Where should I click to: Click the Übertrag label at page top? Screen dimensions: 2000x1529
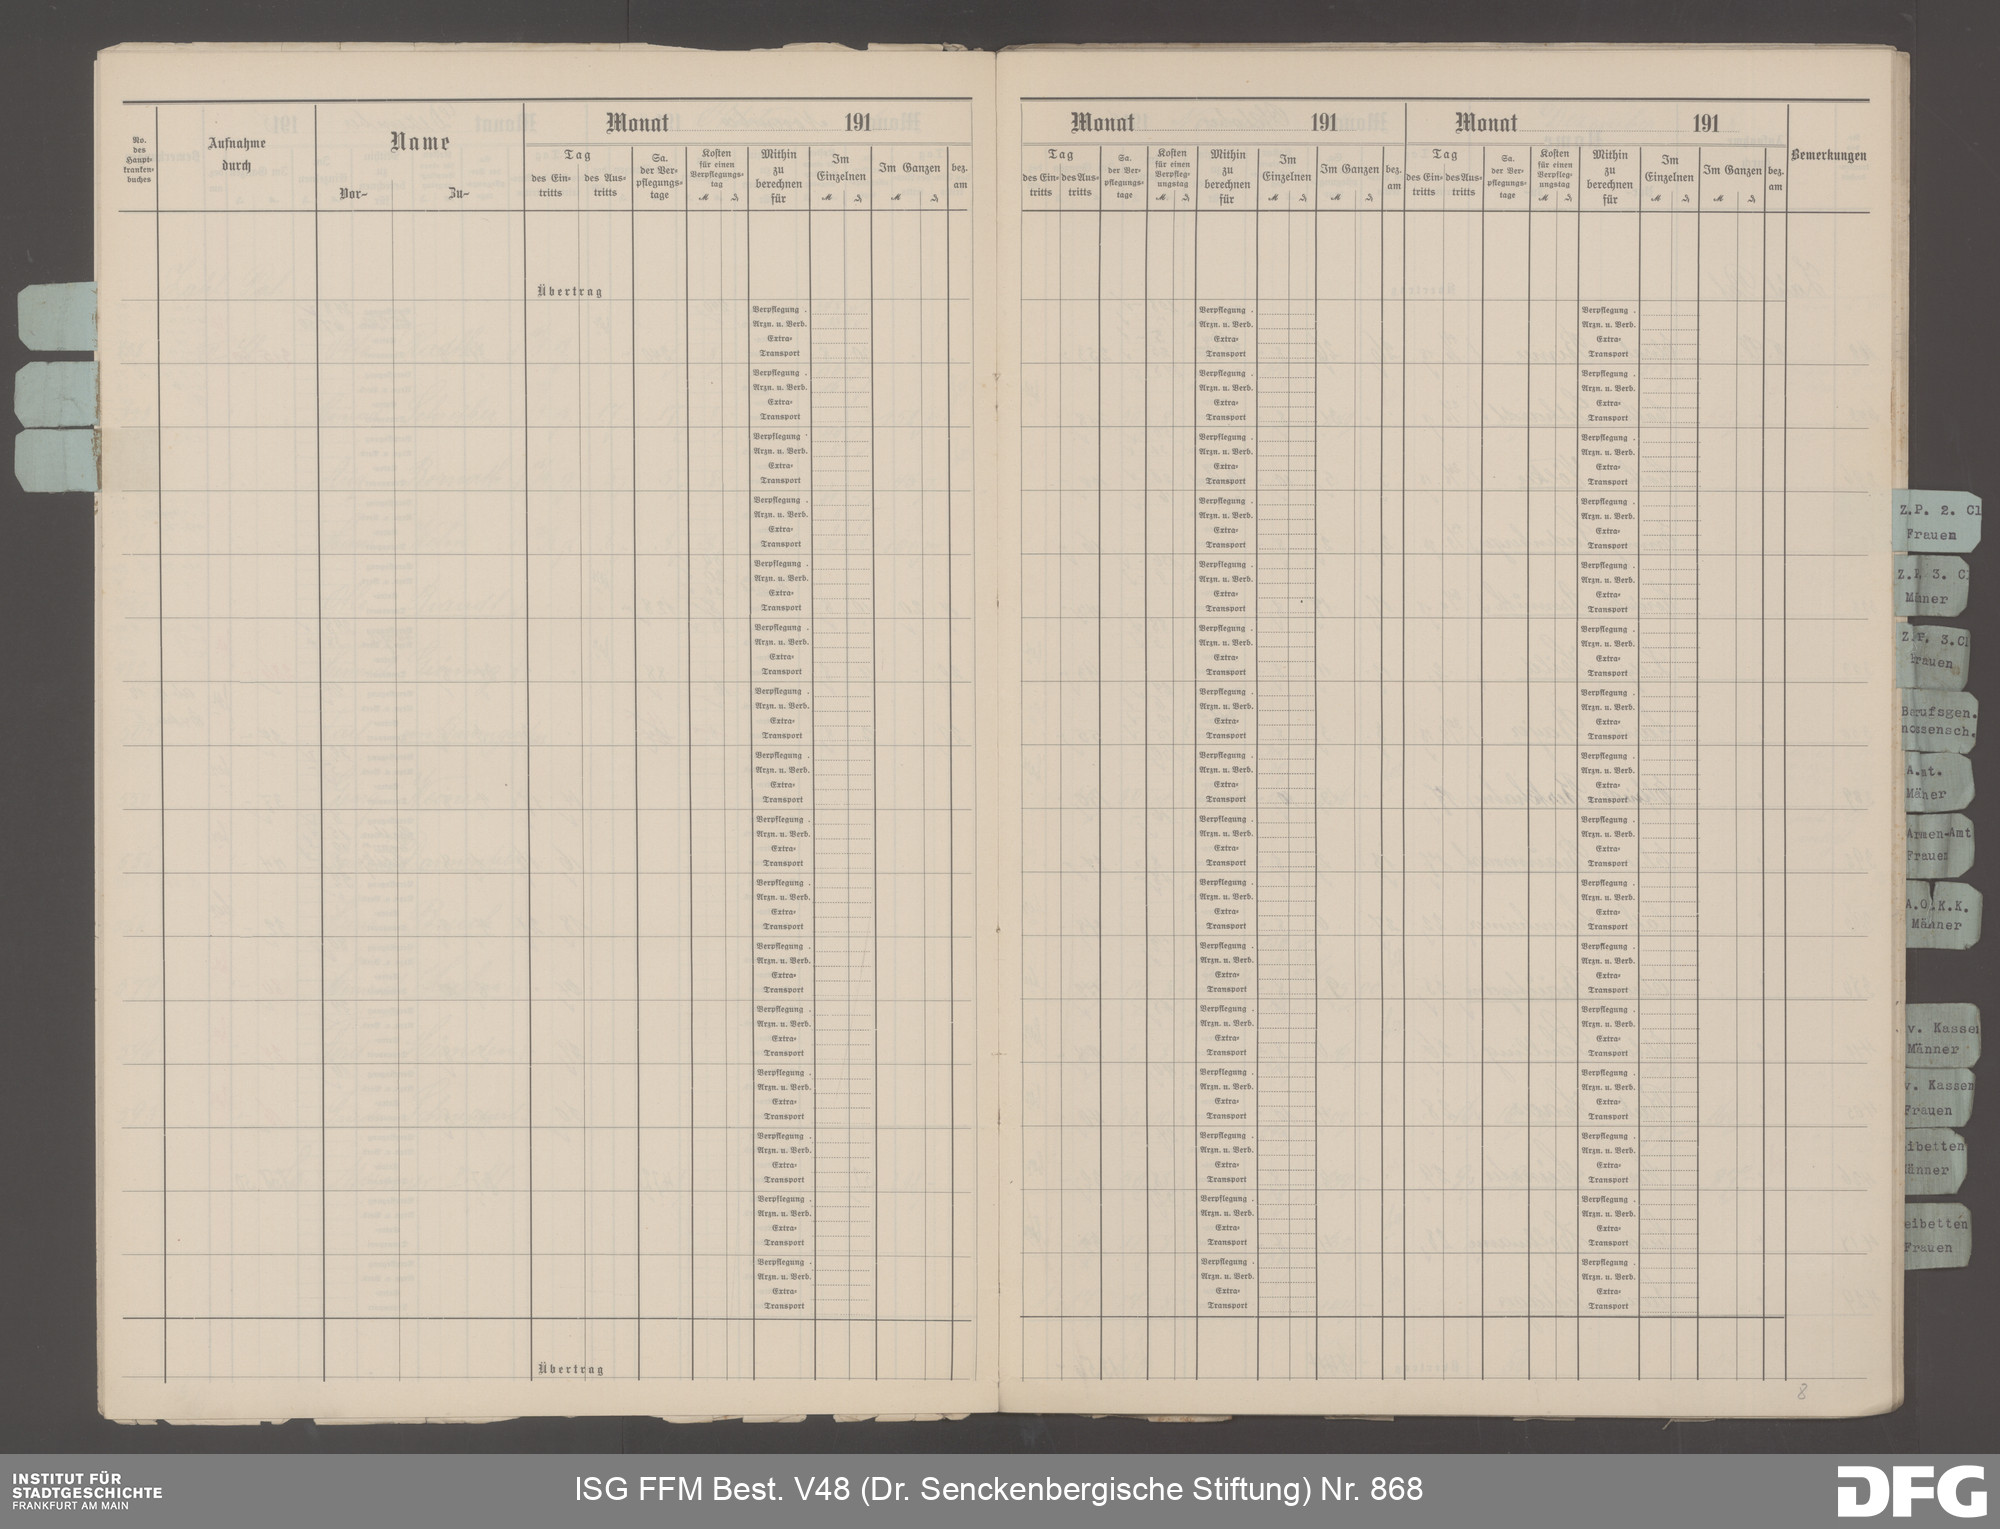point(569,291)
